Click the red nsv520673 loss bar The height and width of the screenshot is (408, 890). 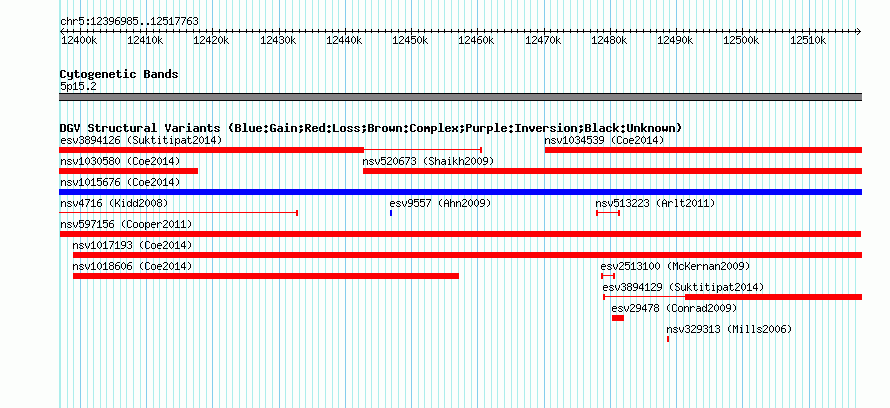612,171
